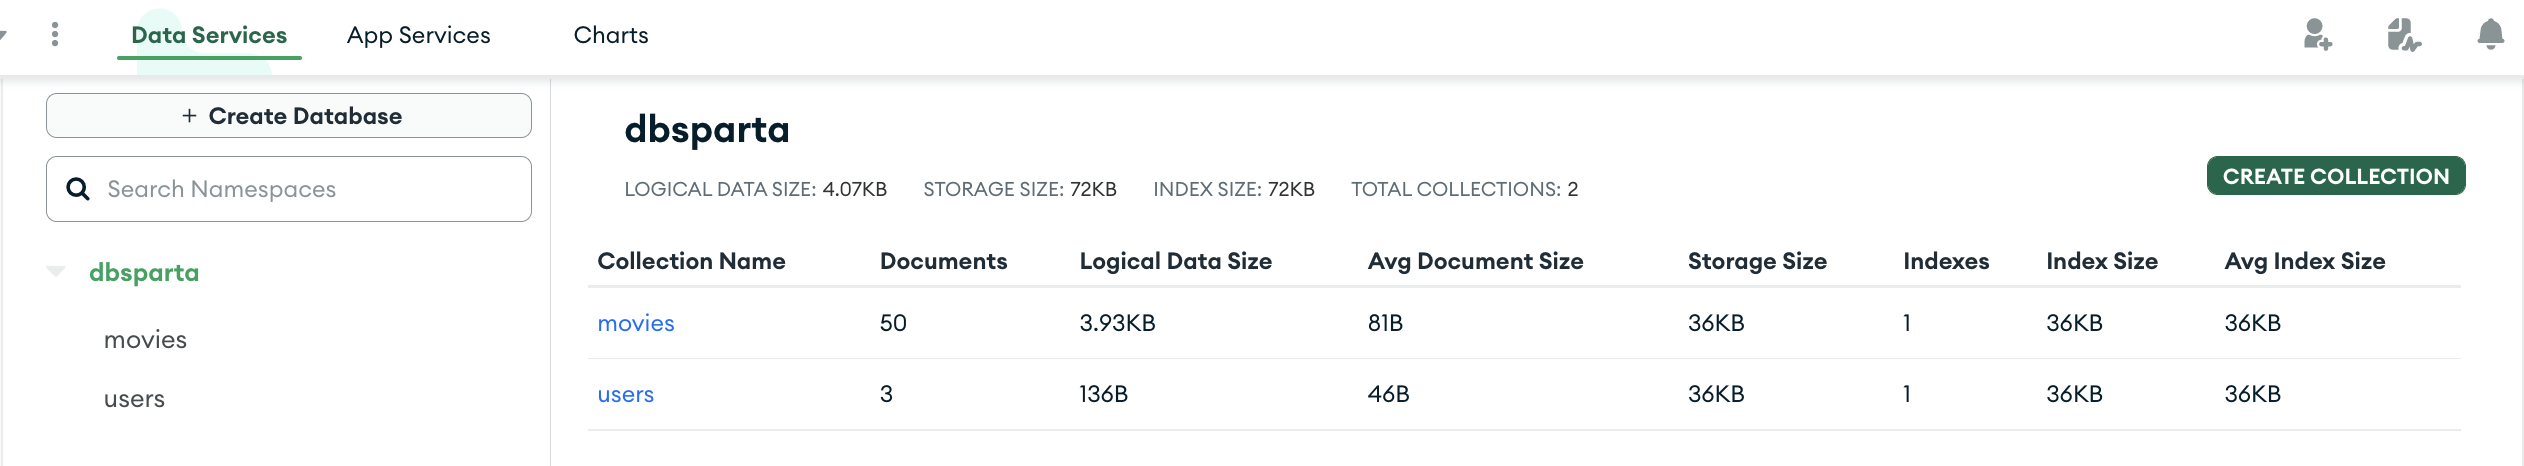This screenshot has height=466, width=2524.
Task: Click the invite user icon
Action: click(x=2317, y=35)
